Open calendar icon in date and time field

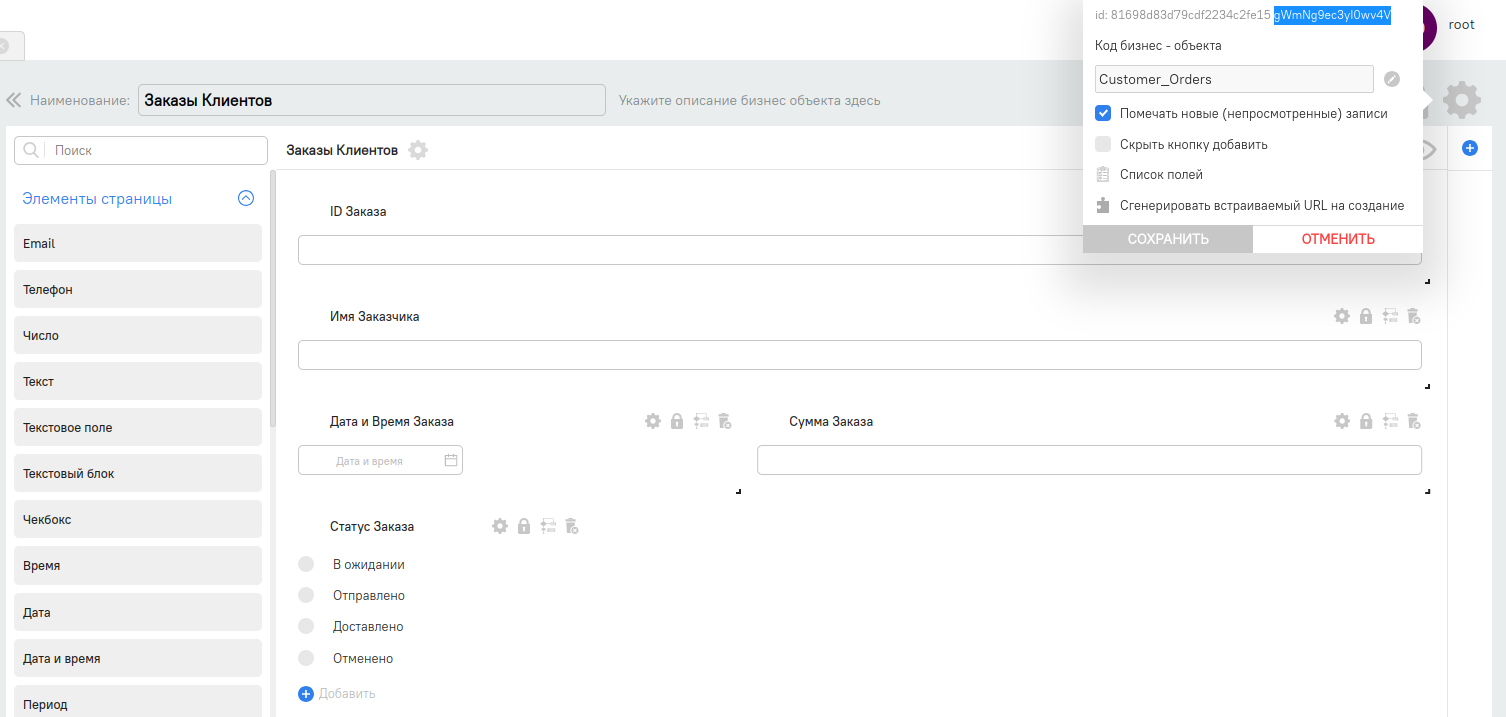coord(451,461)
